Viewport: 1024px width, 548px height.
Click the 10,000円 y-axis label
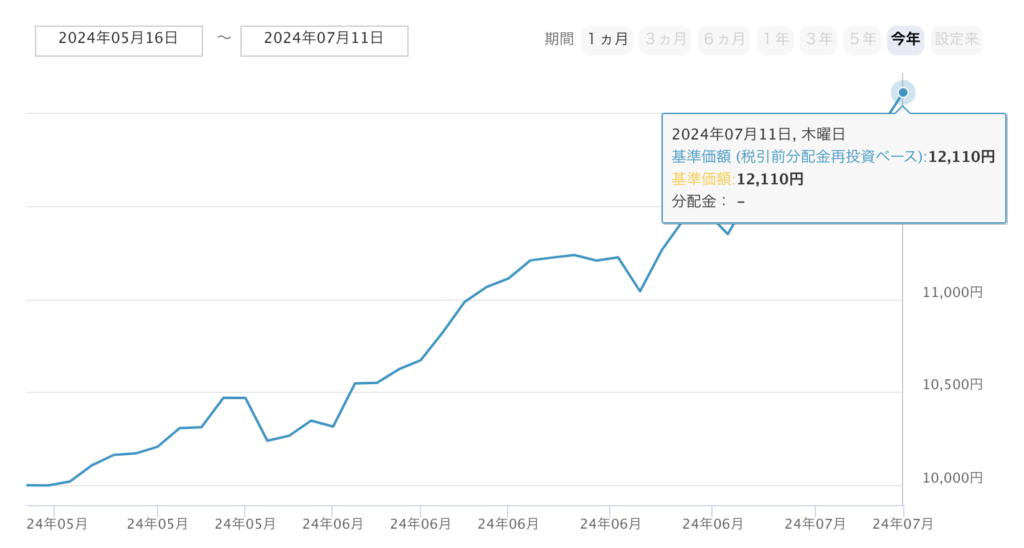pos(949,478)
